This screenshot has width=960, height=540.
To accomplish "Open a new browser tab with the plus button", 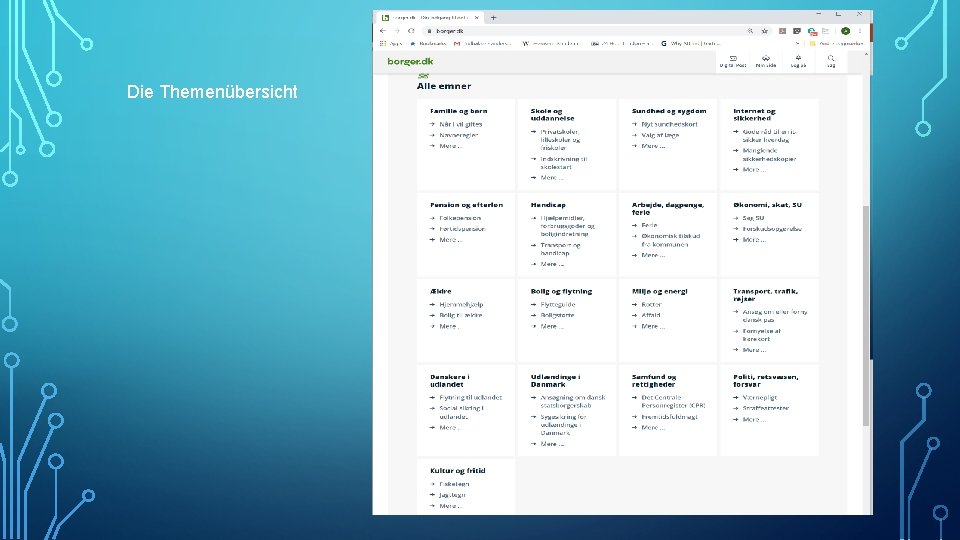I will tap(493, 18).
